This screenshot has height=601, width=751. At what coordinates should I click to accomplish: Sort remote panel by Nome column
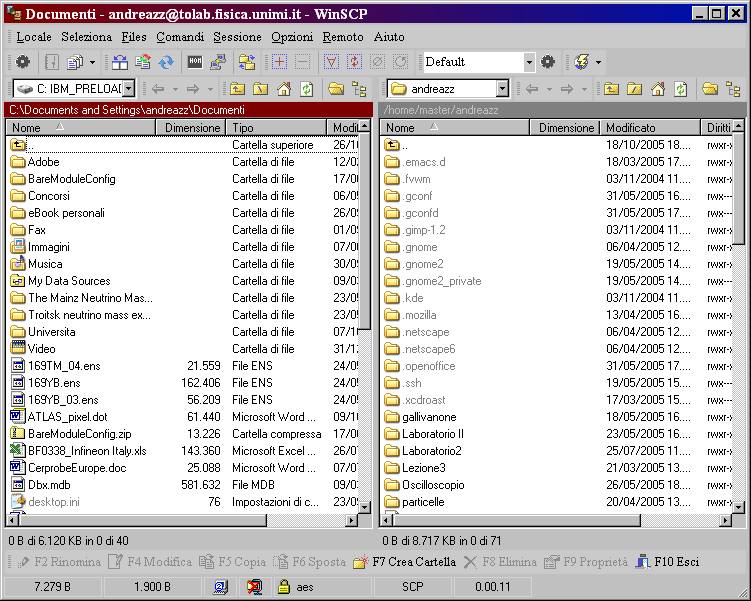point(455,127)
